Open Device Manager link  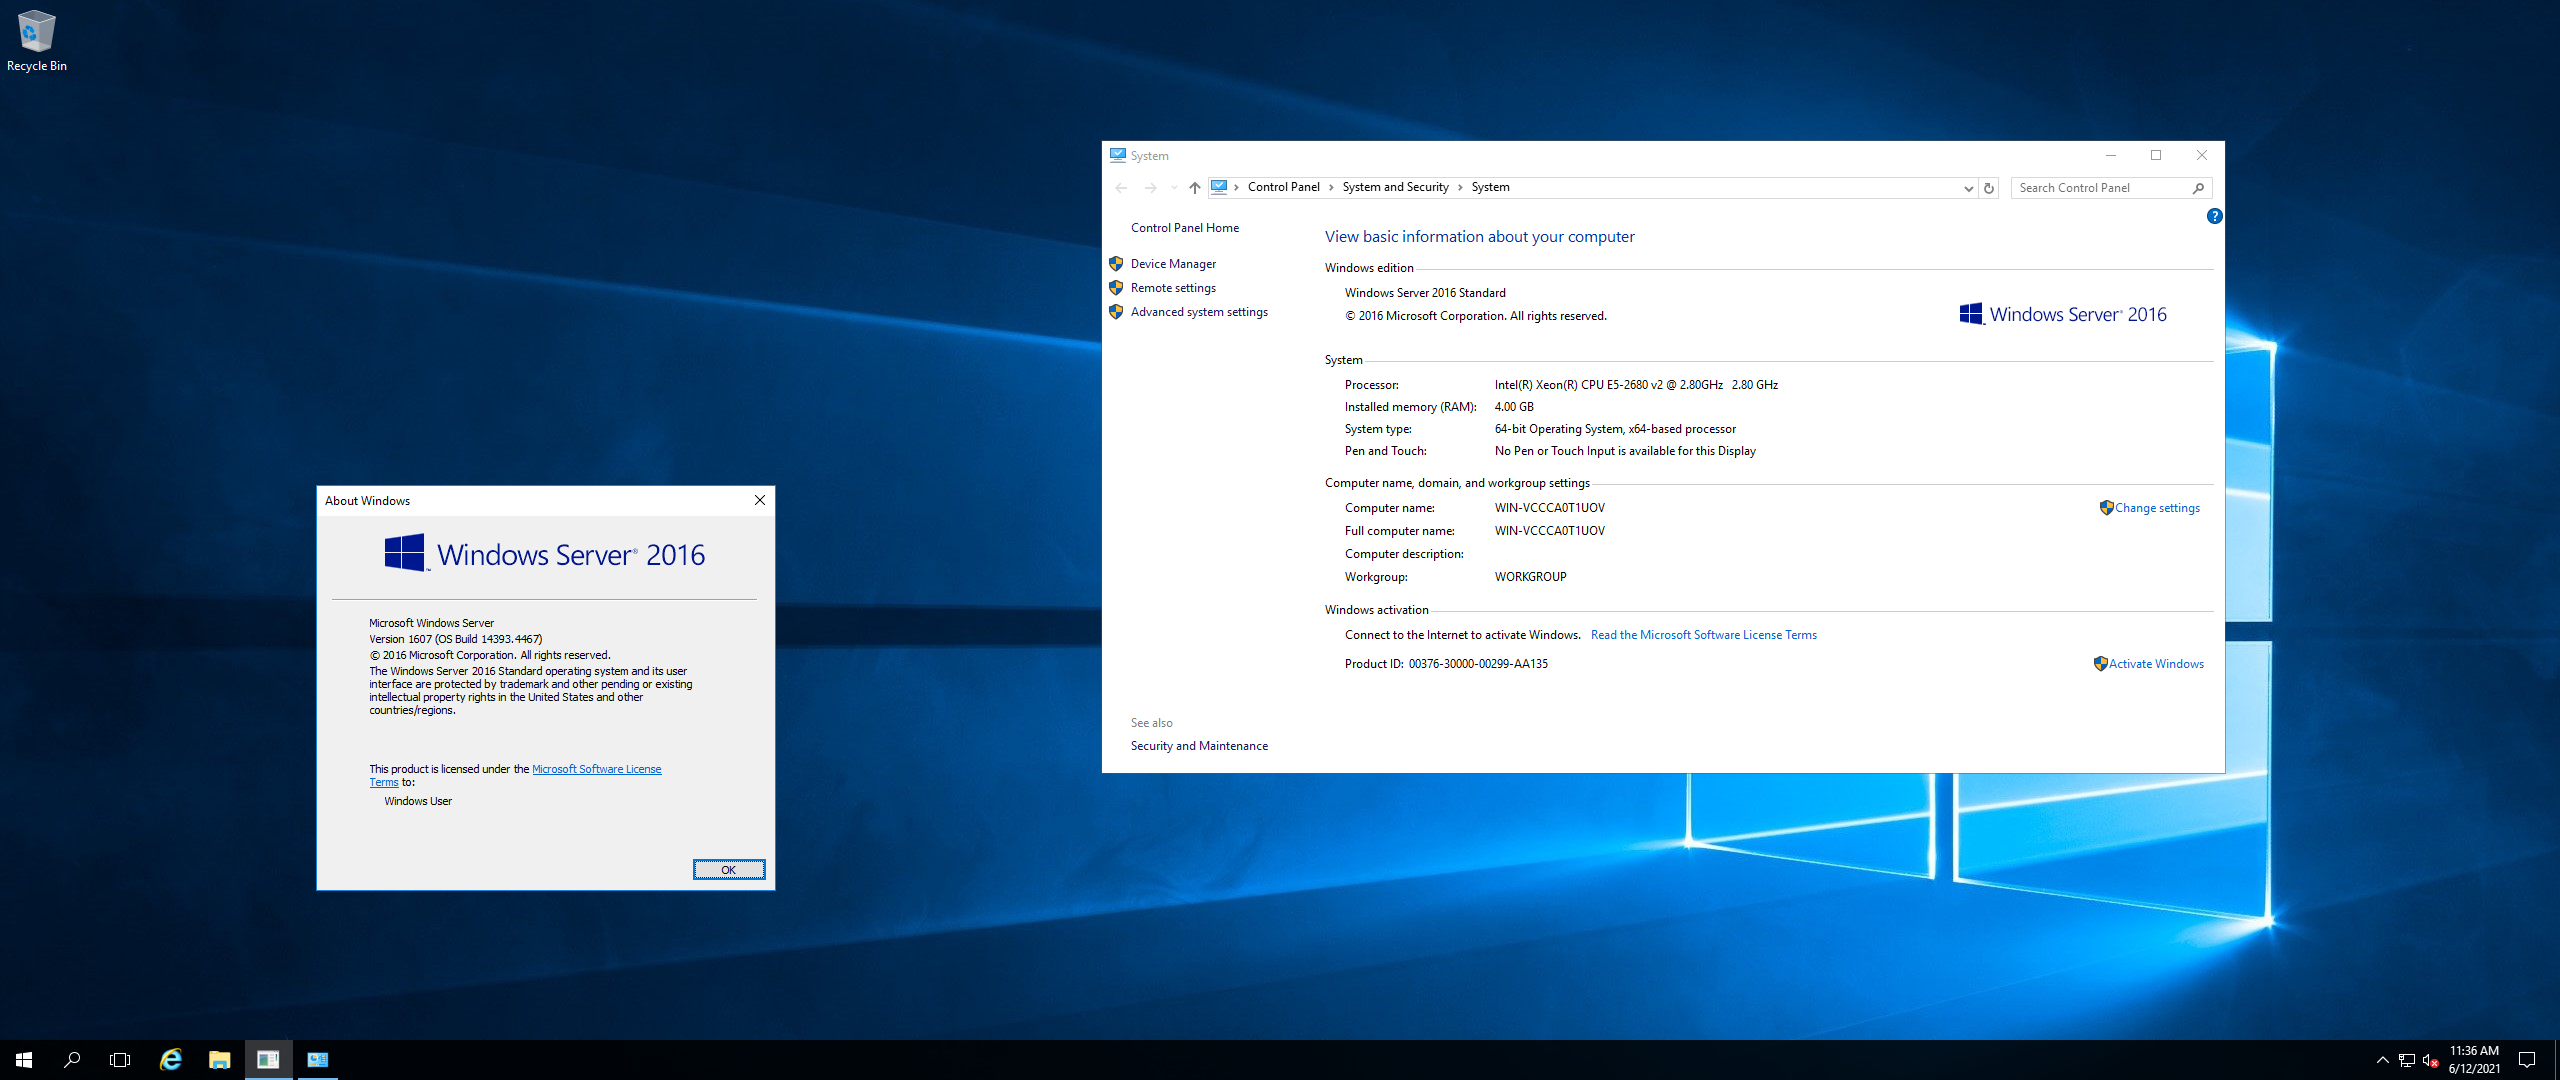click(x=1173, y=264)
